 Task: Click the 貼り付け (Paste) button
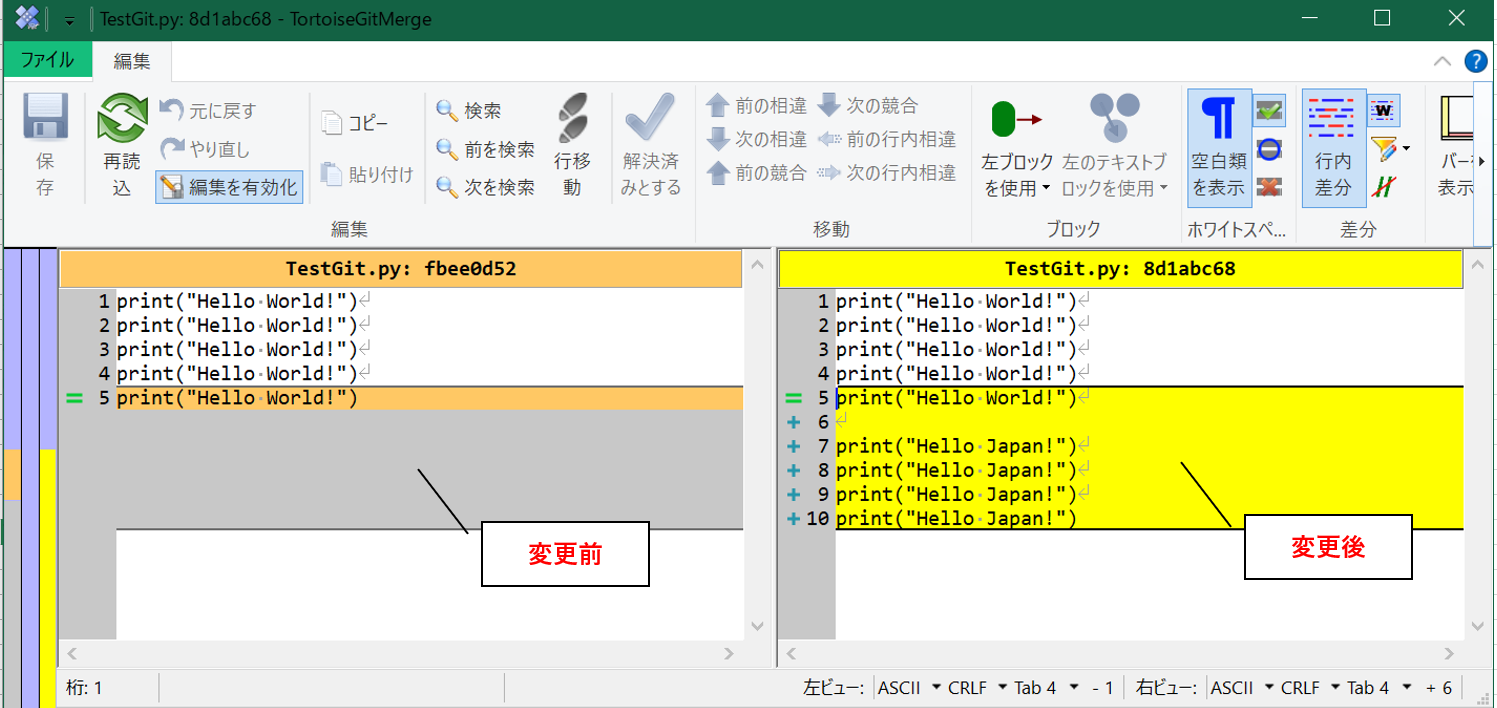click(x=367, y=174)
